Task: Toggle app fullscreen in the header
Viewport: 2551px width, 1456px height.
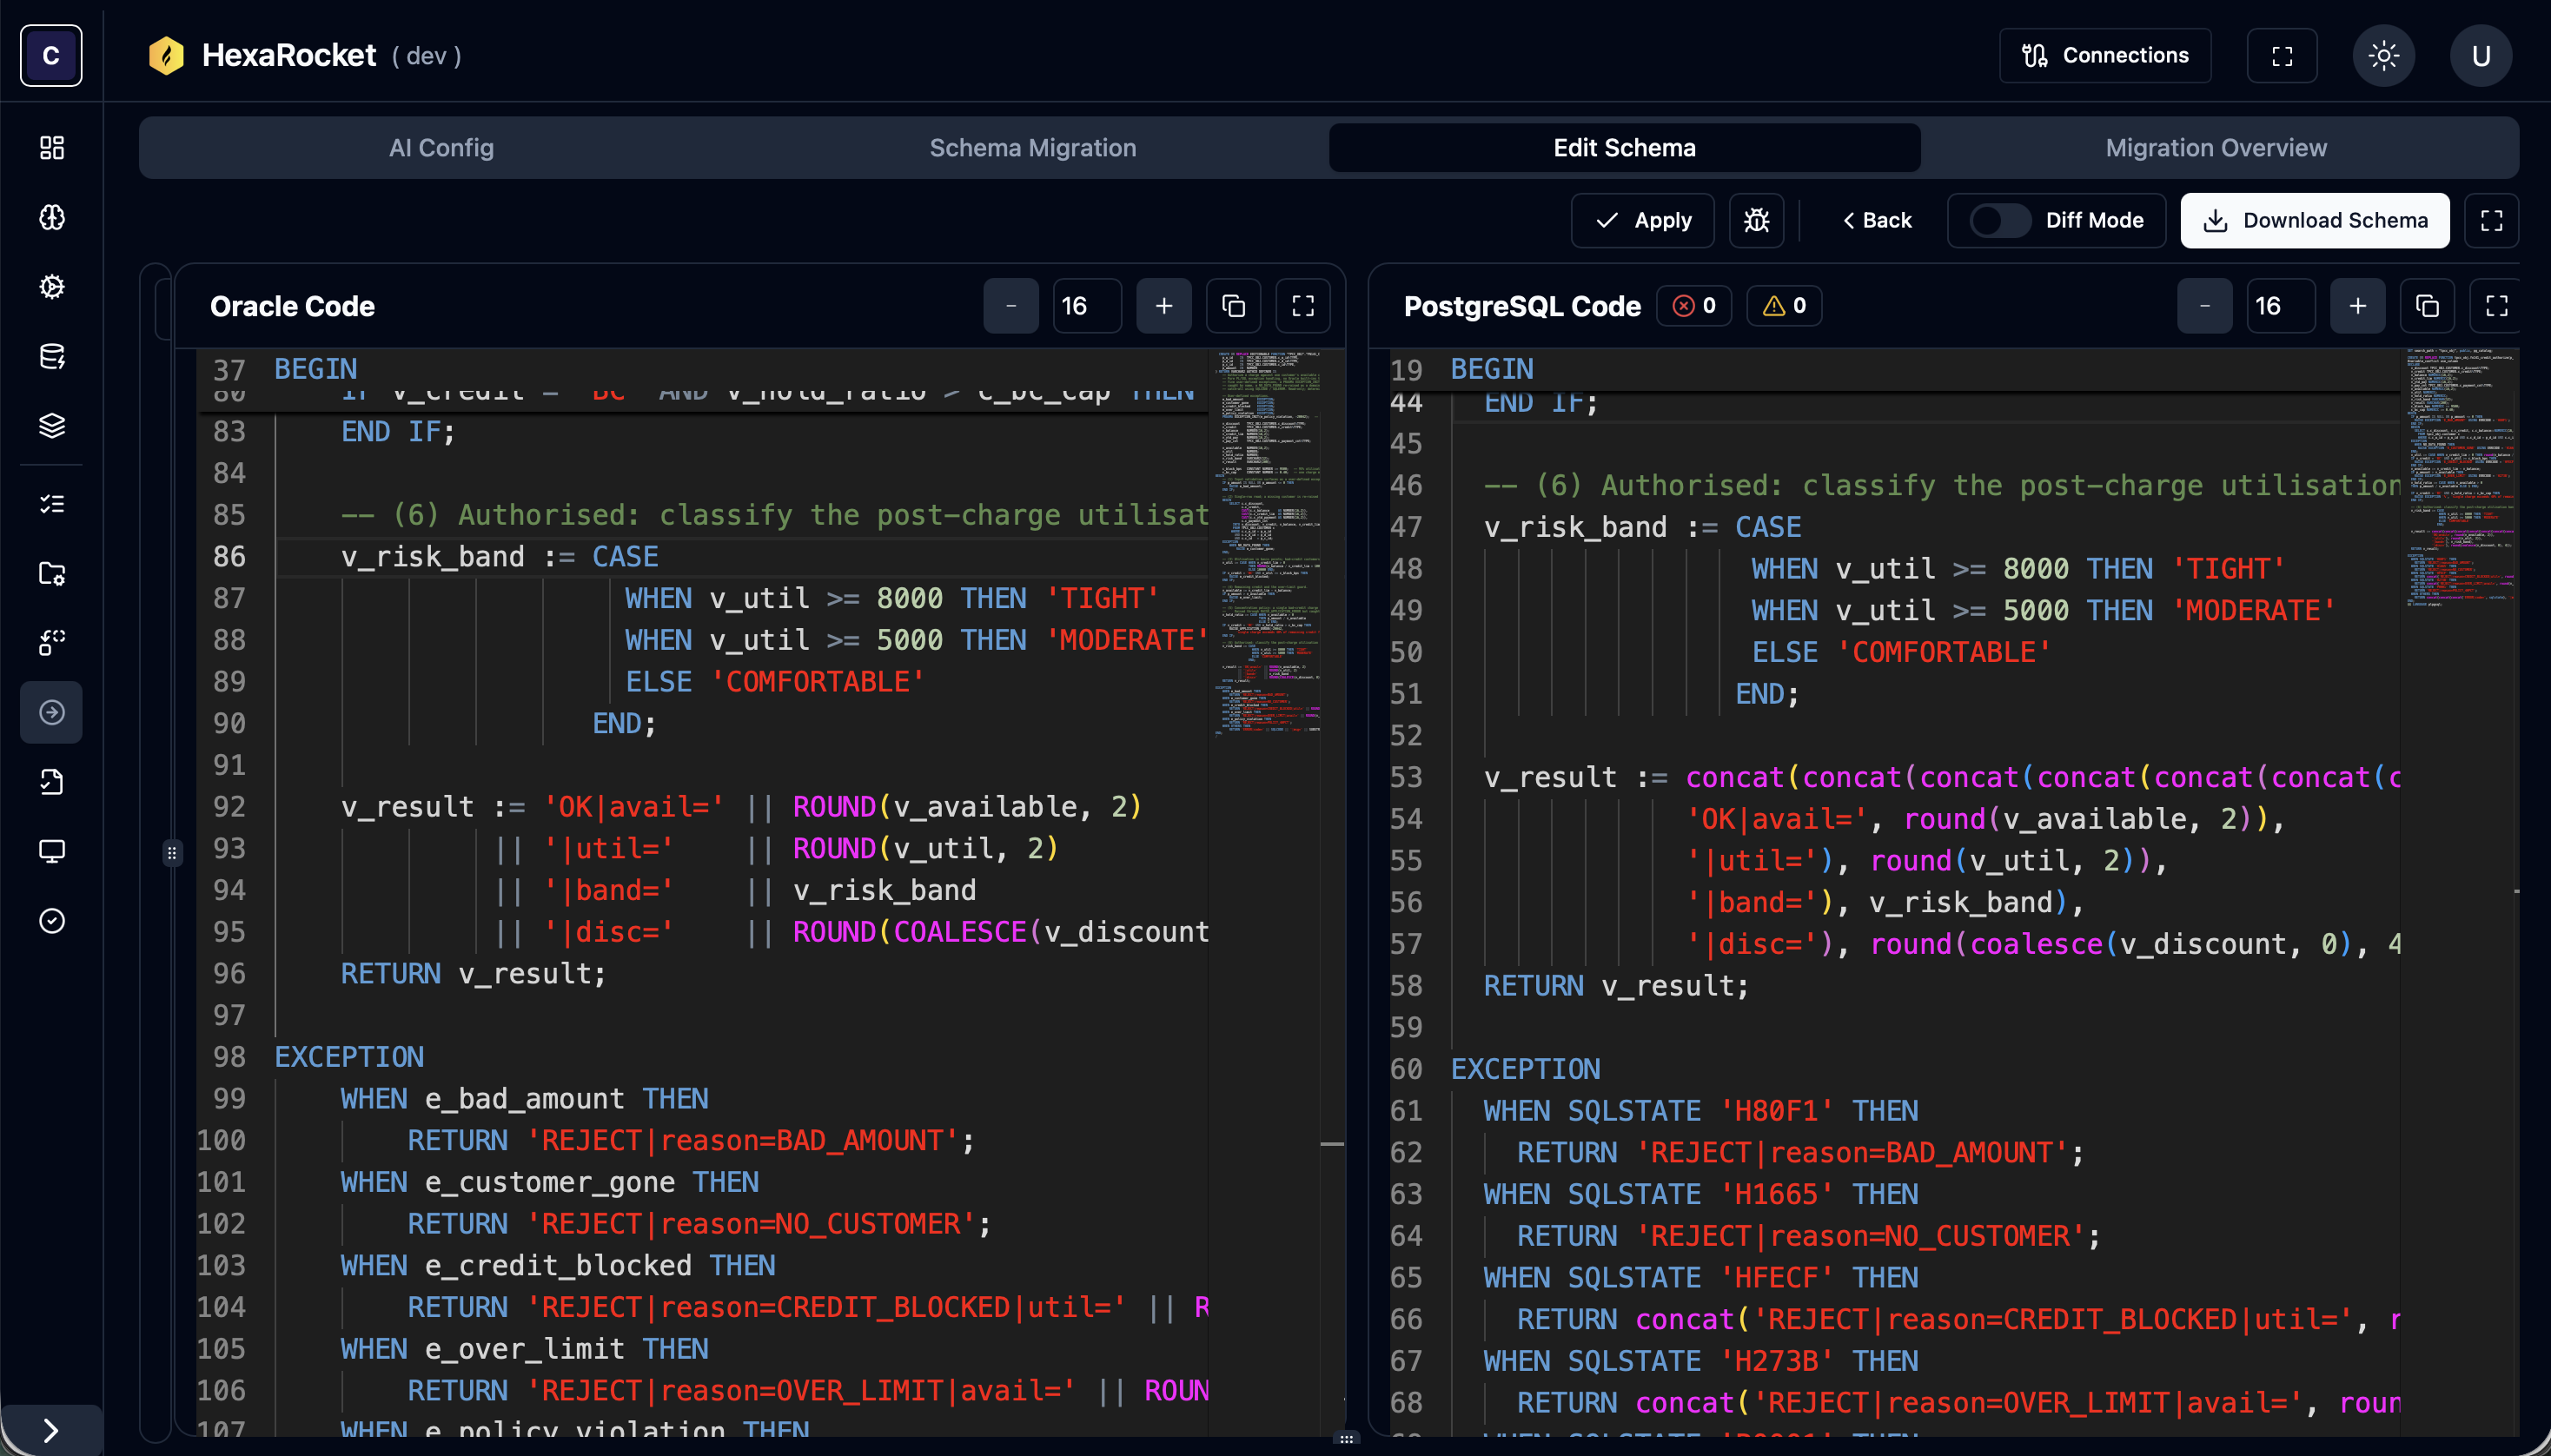Action: pyautogui.click(x=2281, y=55)
